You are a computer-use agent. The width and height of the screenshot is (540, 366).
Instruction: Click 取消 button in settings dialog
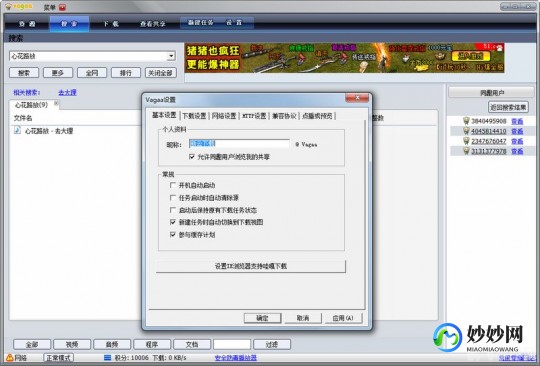coord(303,318)
